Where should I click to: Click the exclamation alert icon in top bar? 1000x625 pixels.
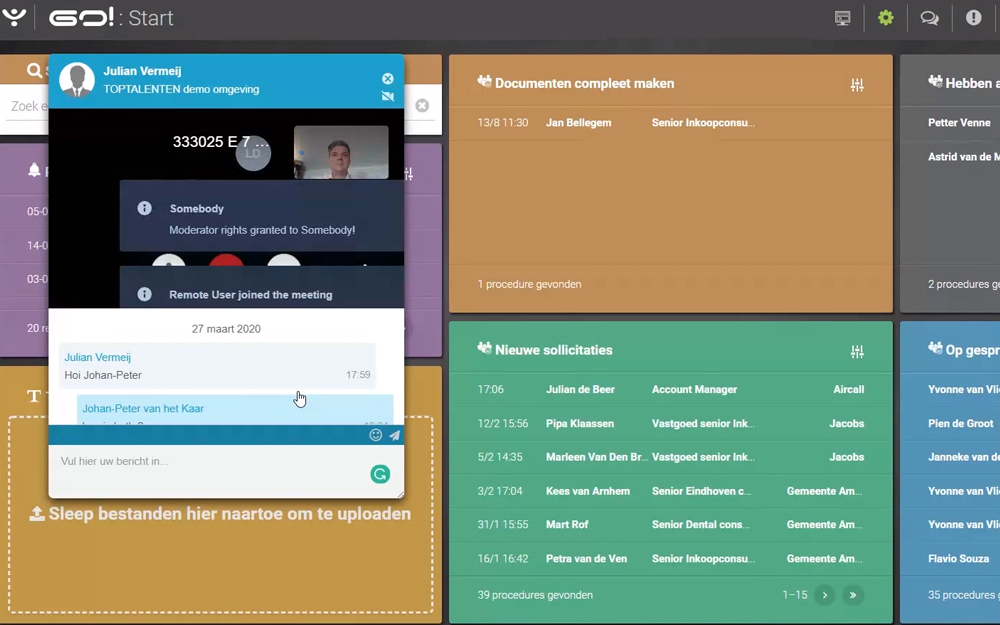pos(973,18)
